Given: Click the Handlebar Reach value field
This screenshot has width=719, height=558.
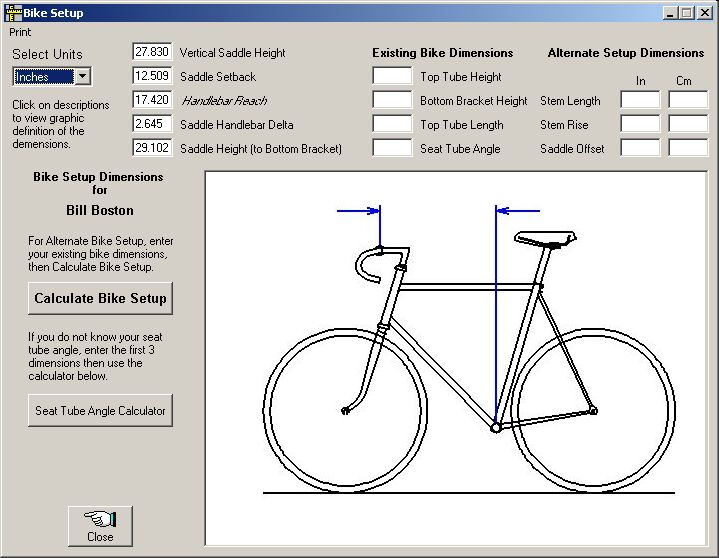Looking at the screenshot, I should pyautogui.click(x=152, y=99).
